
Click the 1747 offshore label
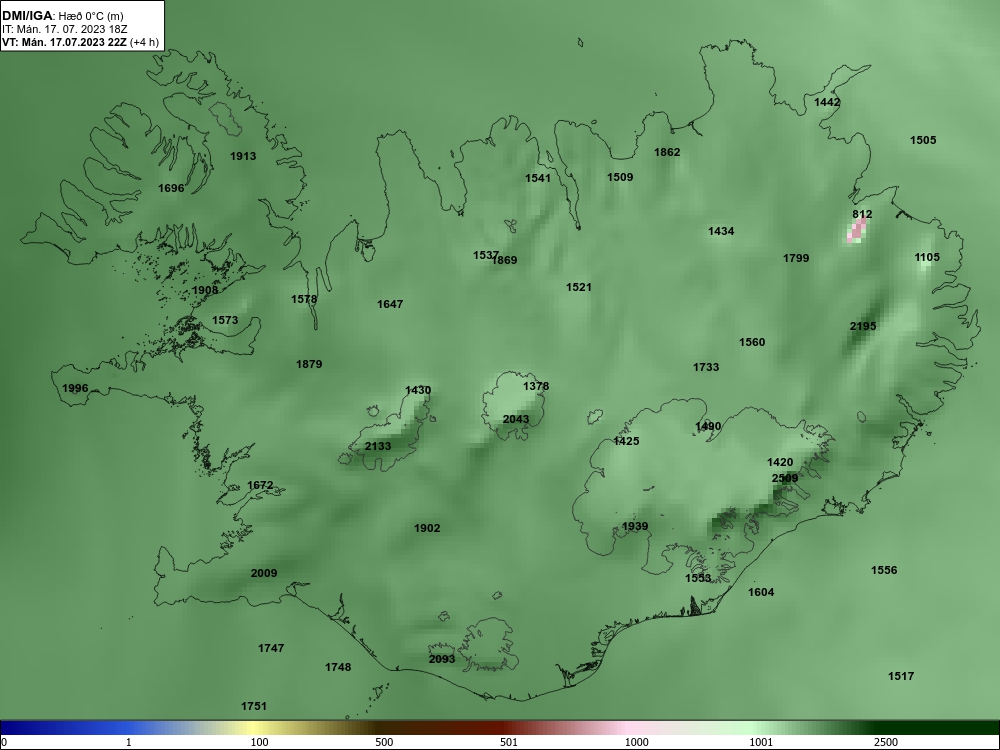click(271, 649)
